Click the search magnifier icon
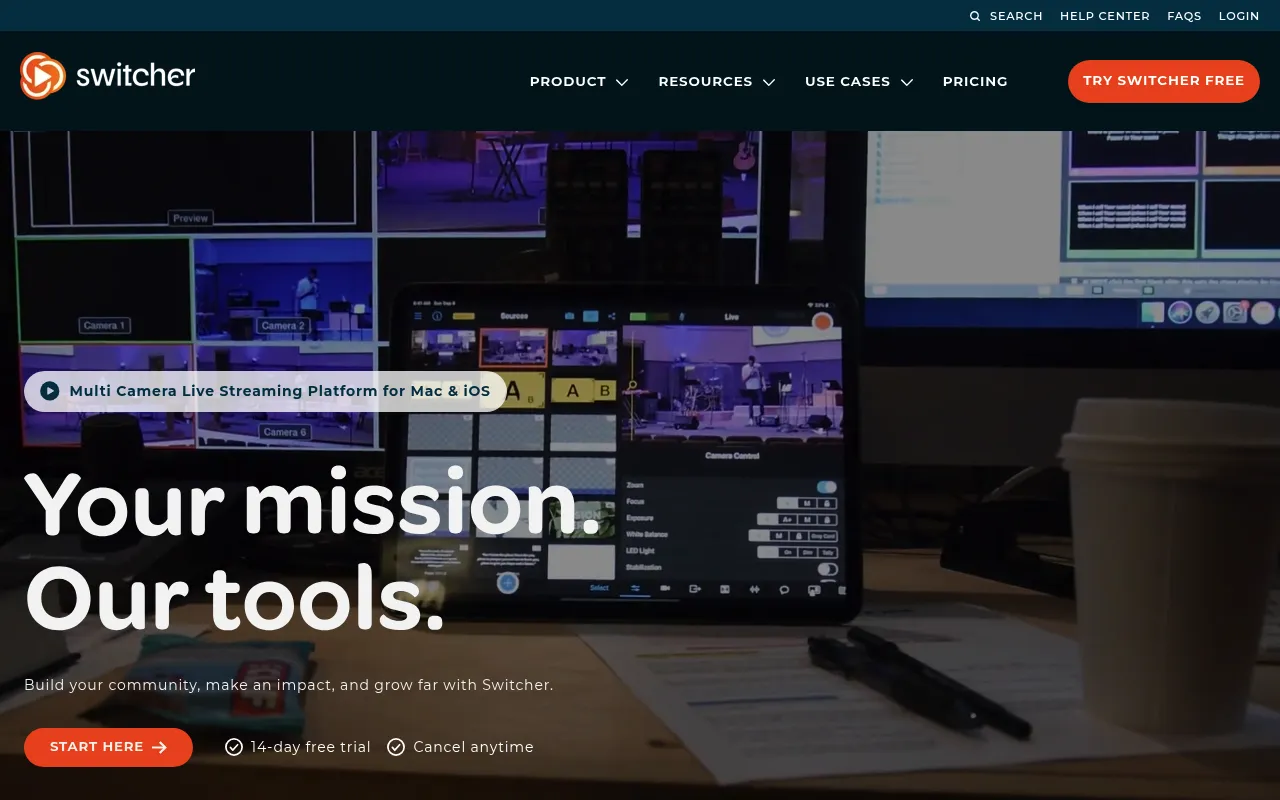 tap(975, 16)
